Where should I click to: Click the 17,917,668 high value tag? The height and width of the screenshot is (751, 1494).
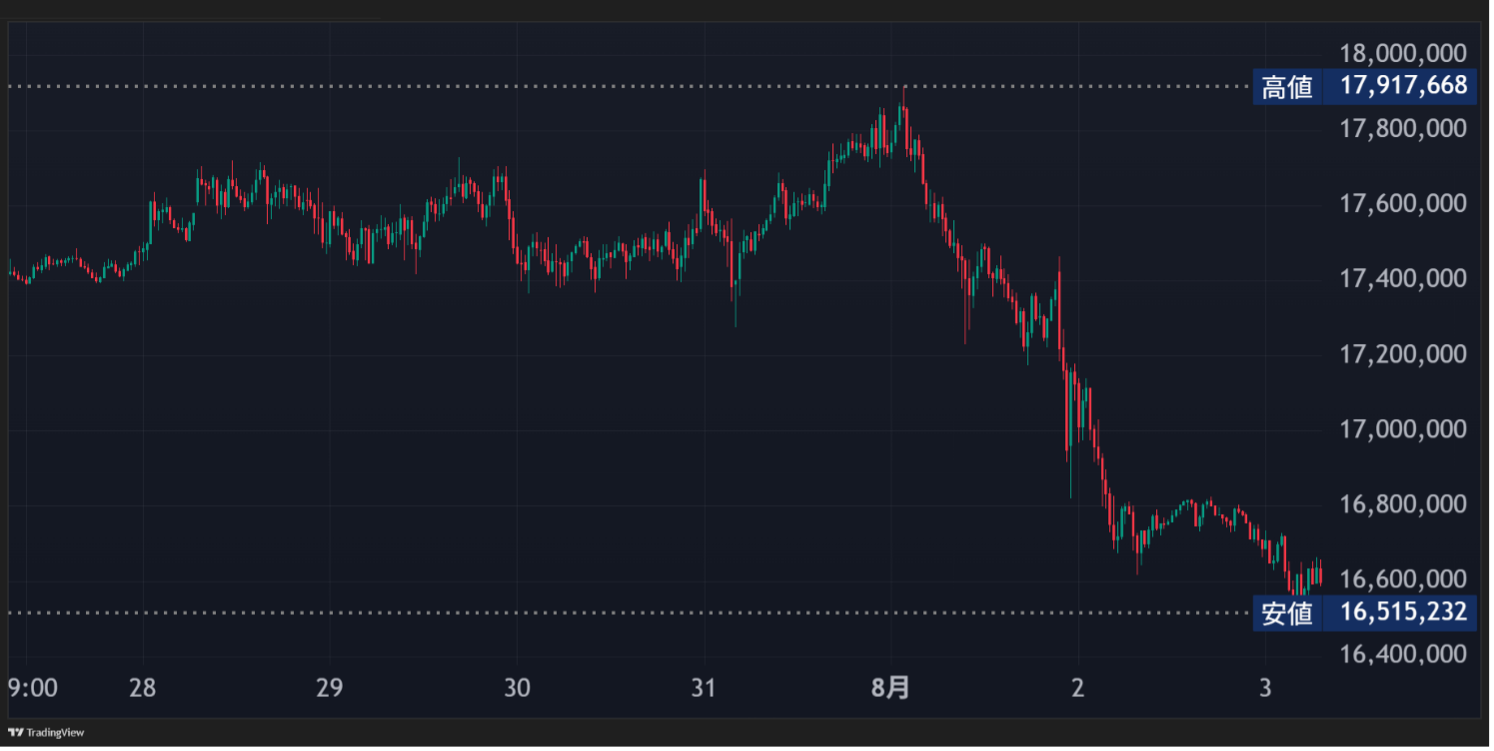click(x=1403, y=86)
